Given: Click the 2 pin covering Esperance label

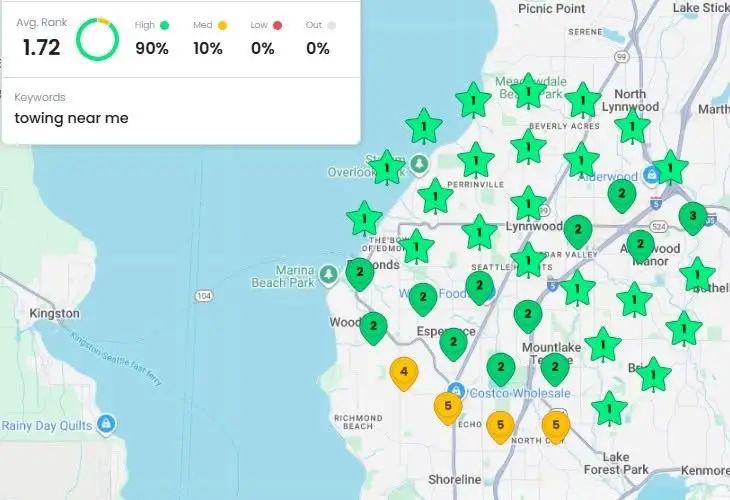Looking at the screenshot, I should click(453, 344).
